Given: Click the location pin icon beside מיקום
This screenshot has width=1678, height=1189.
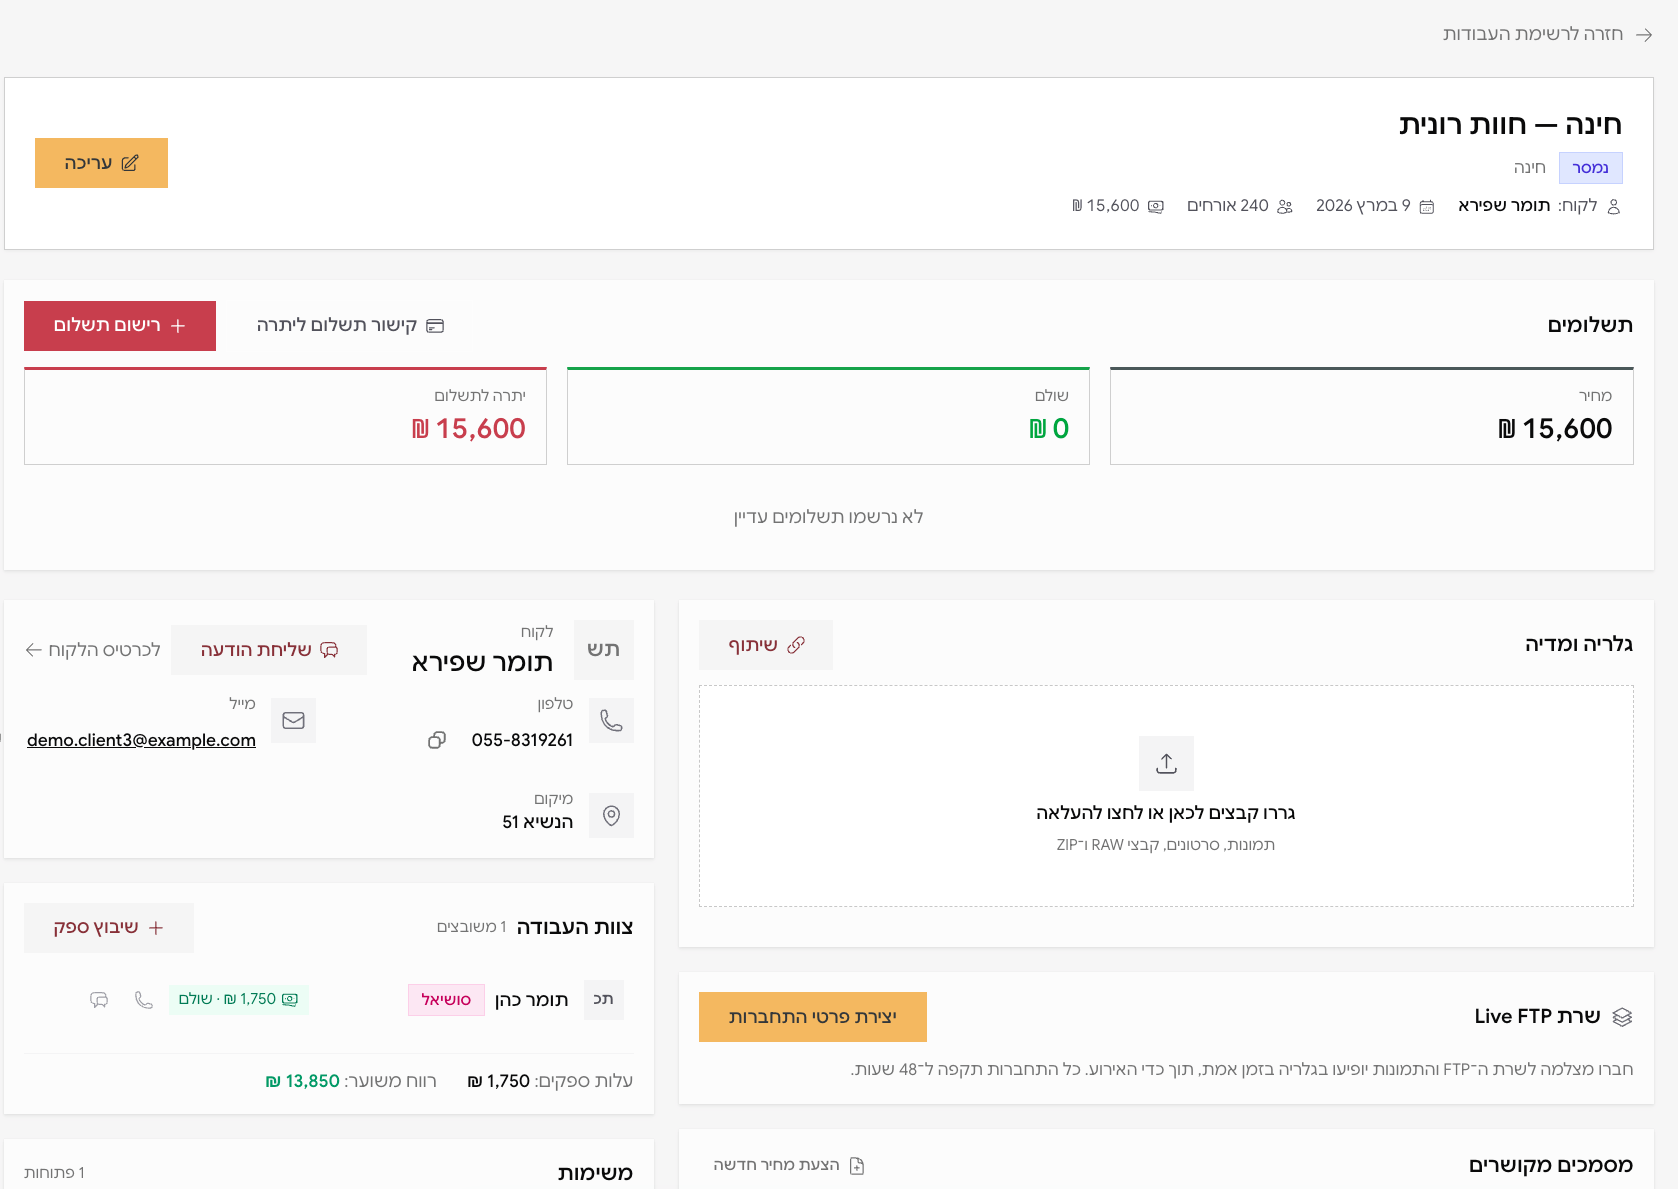Looking at the screenshot, I should pos(611,816).
